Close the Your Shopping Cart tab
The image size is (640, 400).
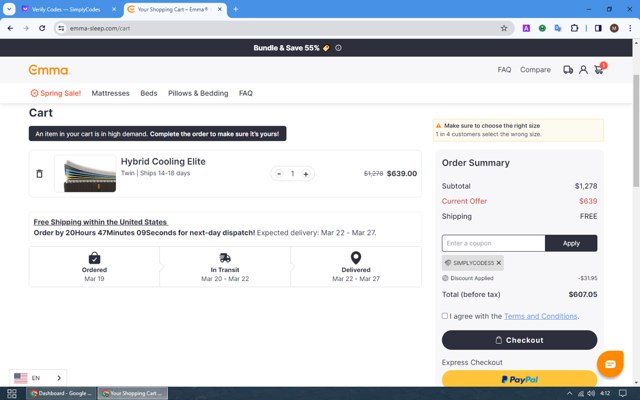(220, 9)
